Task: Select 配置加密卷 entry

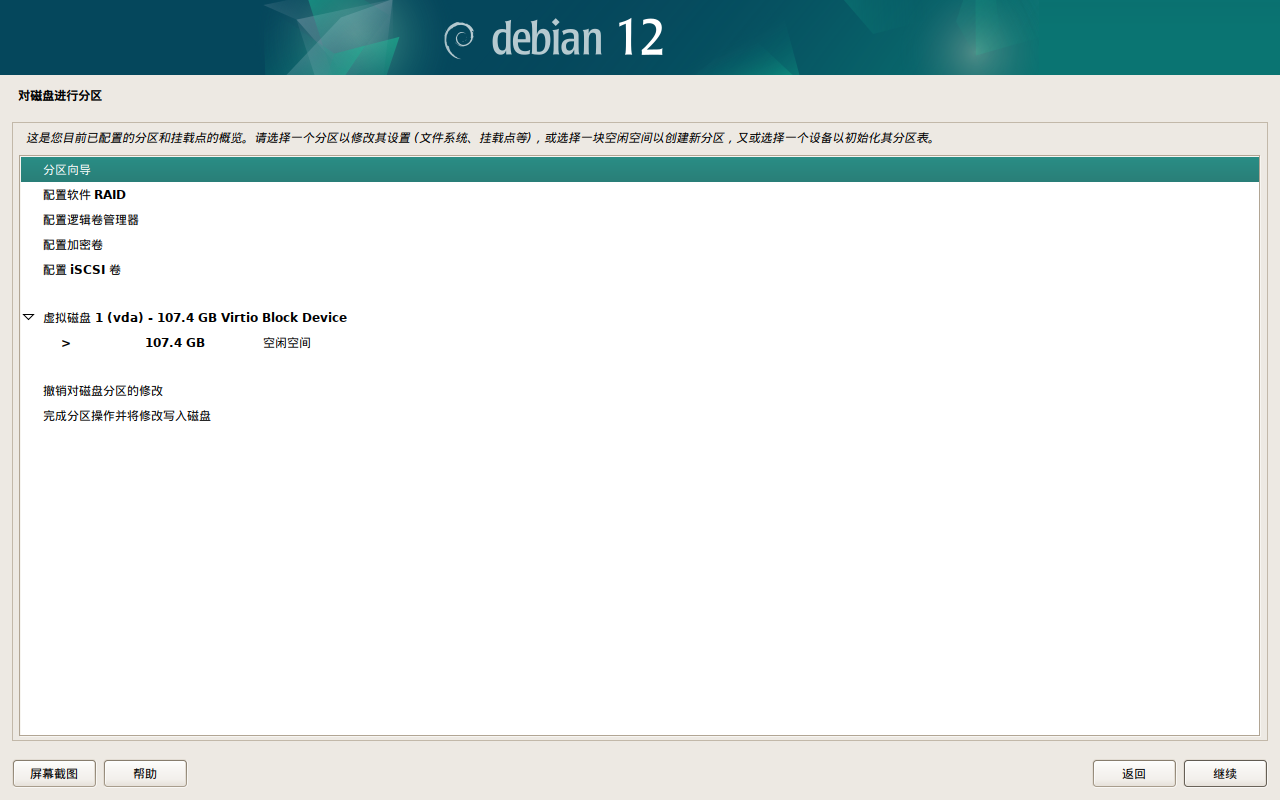Action: point(639,245)
